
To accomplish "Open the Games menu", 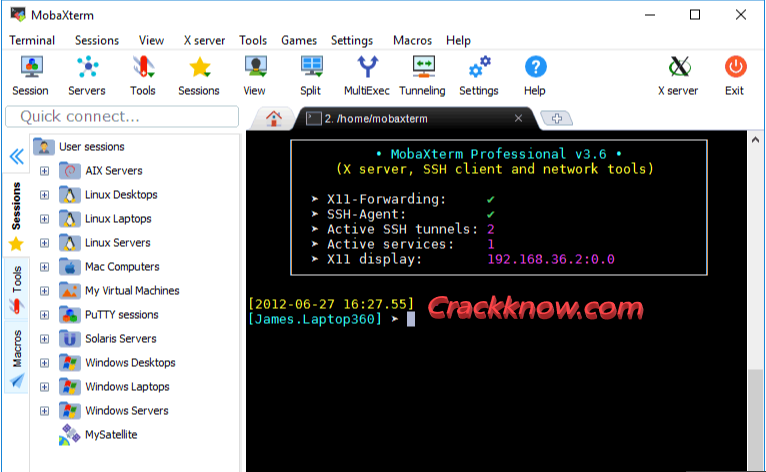I will tap(299, 40).
